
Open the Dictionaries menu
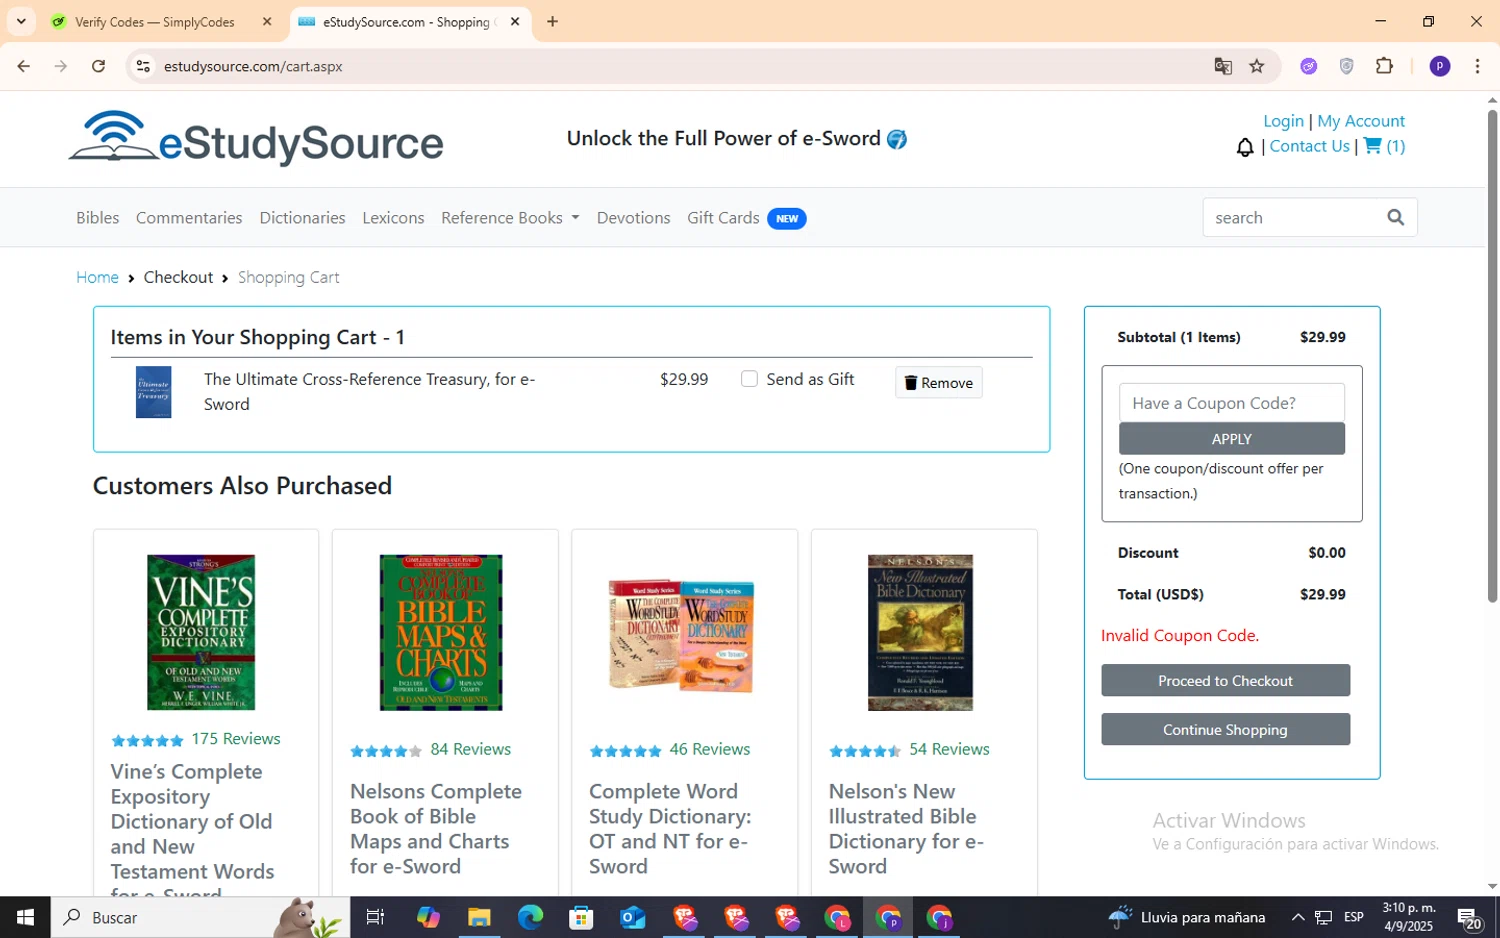(x=302, y=217)
